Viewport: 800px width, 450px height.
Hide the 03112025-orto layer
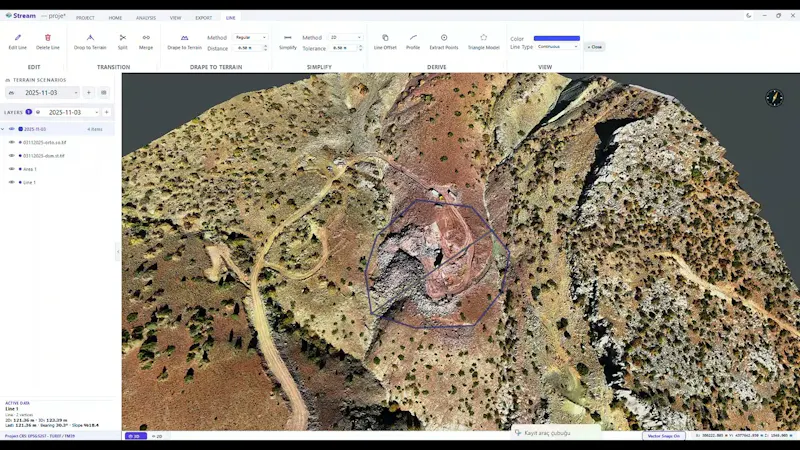pos(12,142)
